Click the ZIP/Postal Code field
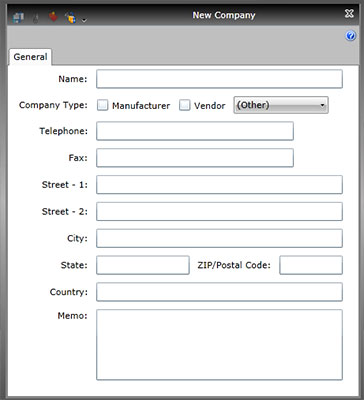Screen dimensions: 364x400 (x=311, y=265)
